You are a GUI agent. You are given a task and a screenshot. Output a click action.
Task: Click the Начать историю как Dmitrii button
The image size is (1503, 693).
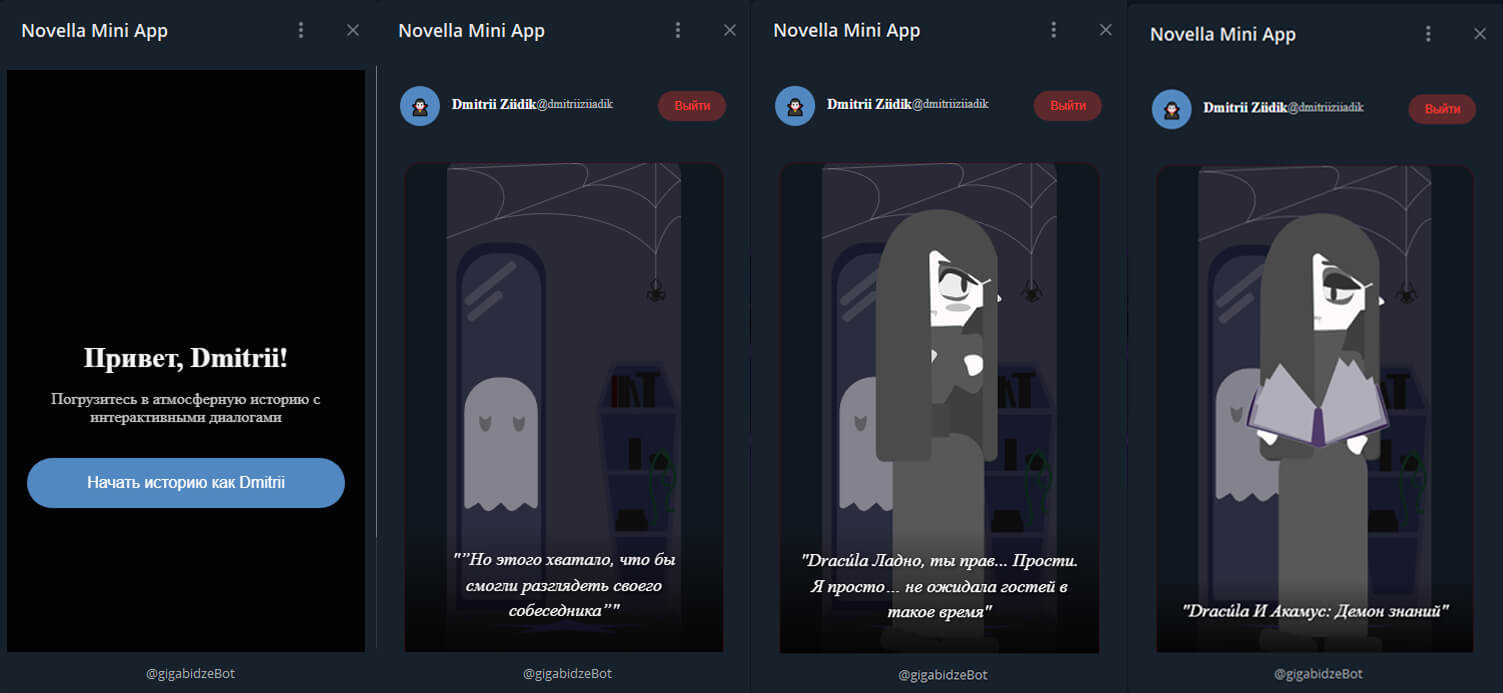pyautogui.click(x=185, y=482)
